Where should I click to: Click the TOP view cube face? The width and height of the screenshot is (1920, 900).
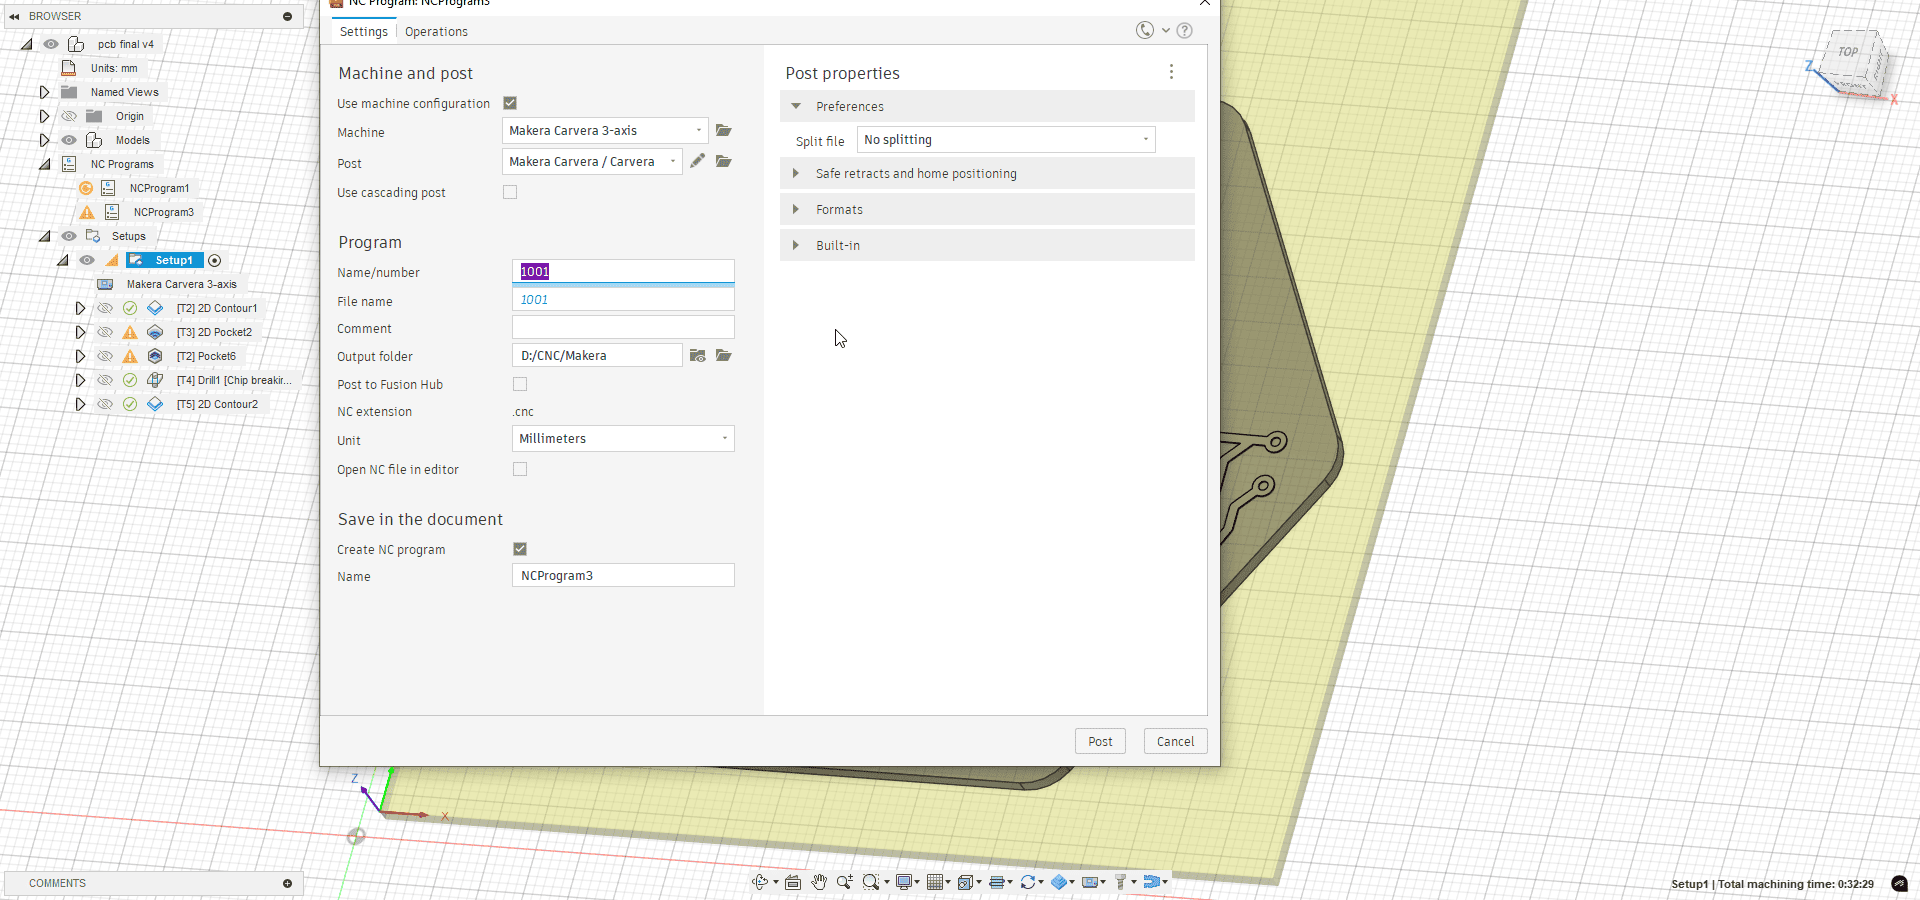click(1848, 52)
